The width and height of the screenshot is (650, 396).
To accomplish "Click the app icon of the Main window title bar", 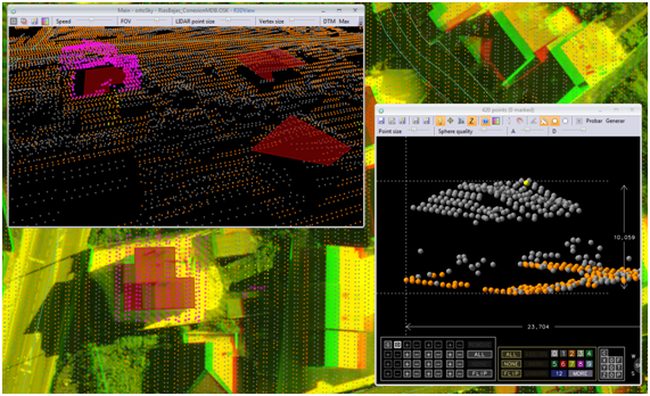I will [13, 11].
